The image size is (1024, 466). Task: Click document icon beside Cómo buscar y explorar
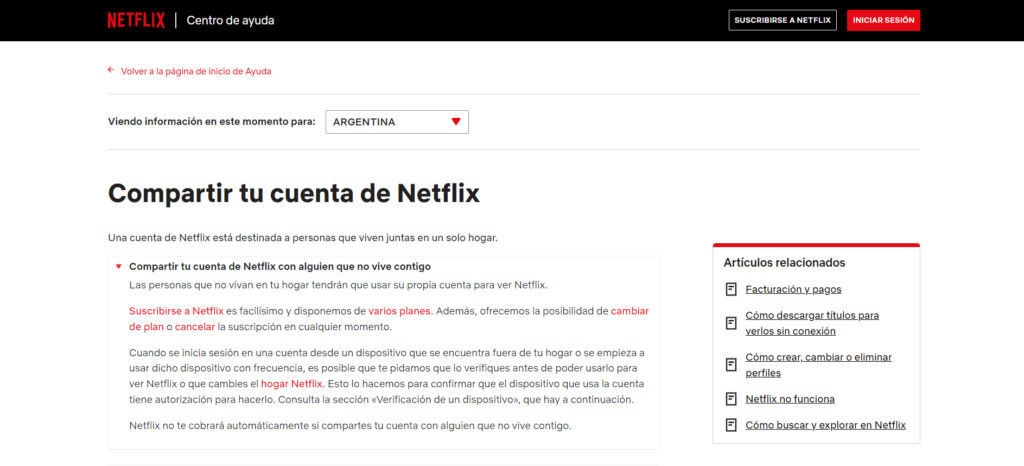731,425
